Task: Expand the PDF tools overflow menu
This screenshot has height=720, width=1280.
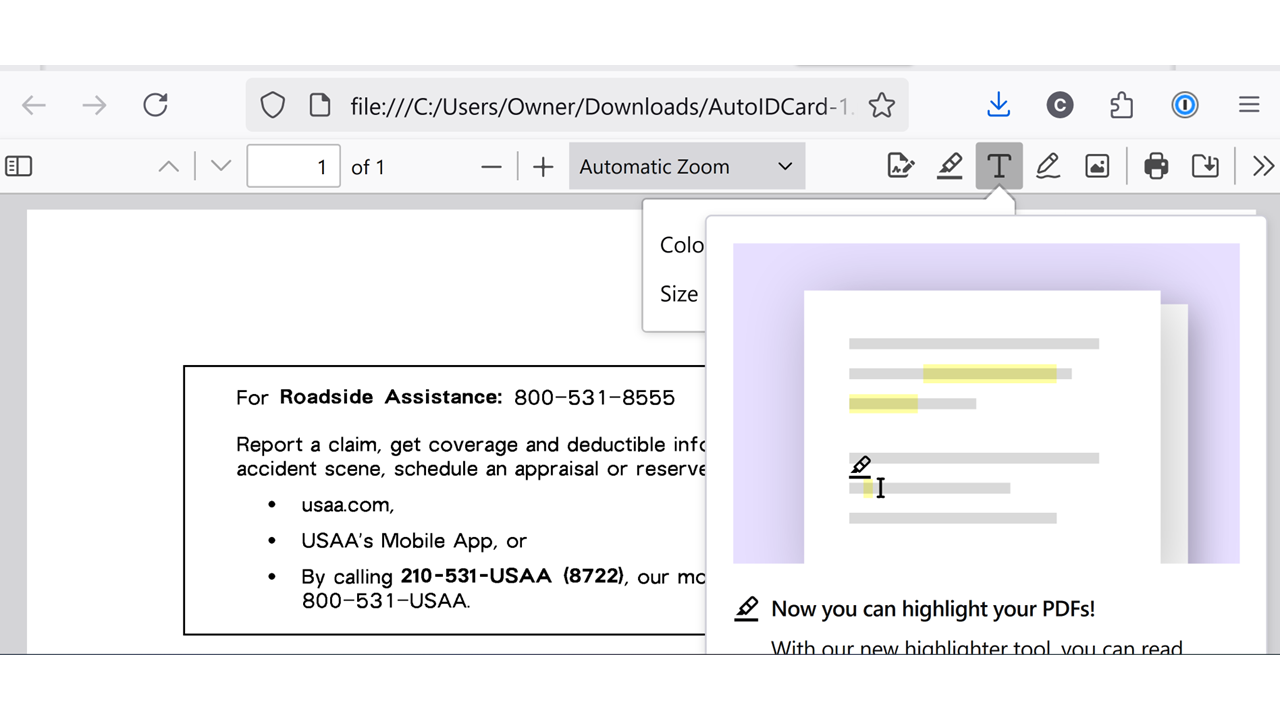Action: click(x=1263, y=166)
